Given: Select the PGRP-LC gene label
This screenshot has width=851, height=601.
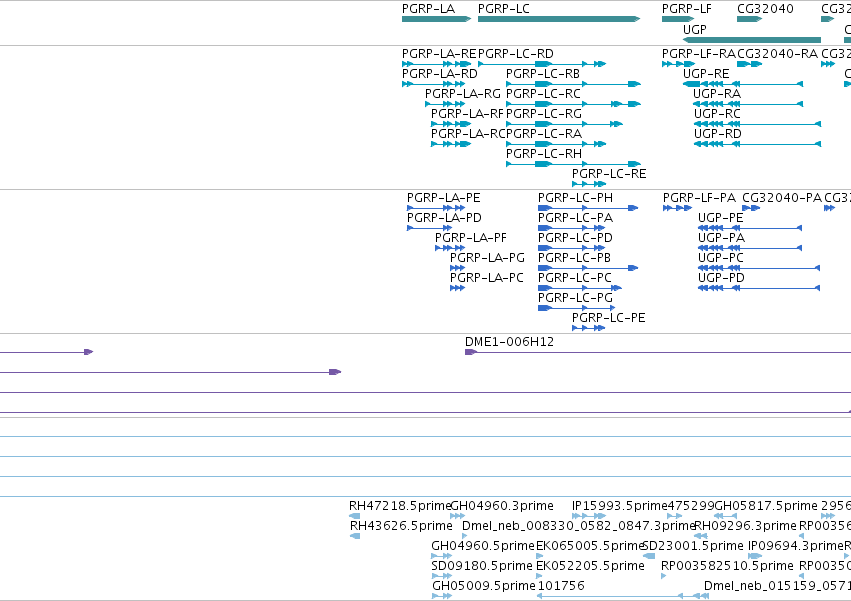Looking at the screenshot, I should click(x=504, y=9).
